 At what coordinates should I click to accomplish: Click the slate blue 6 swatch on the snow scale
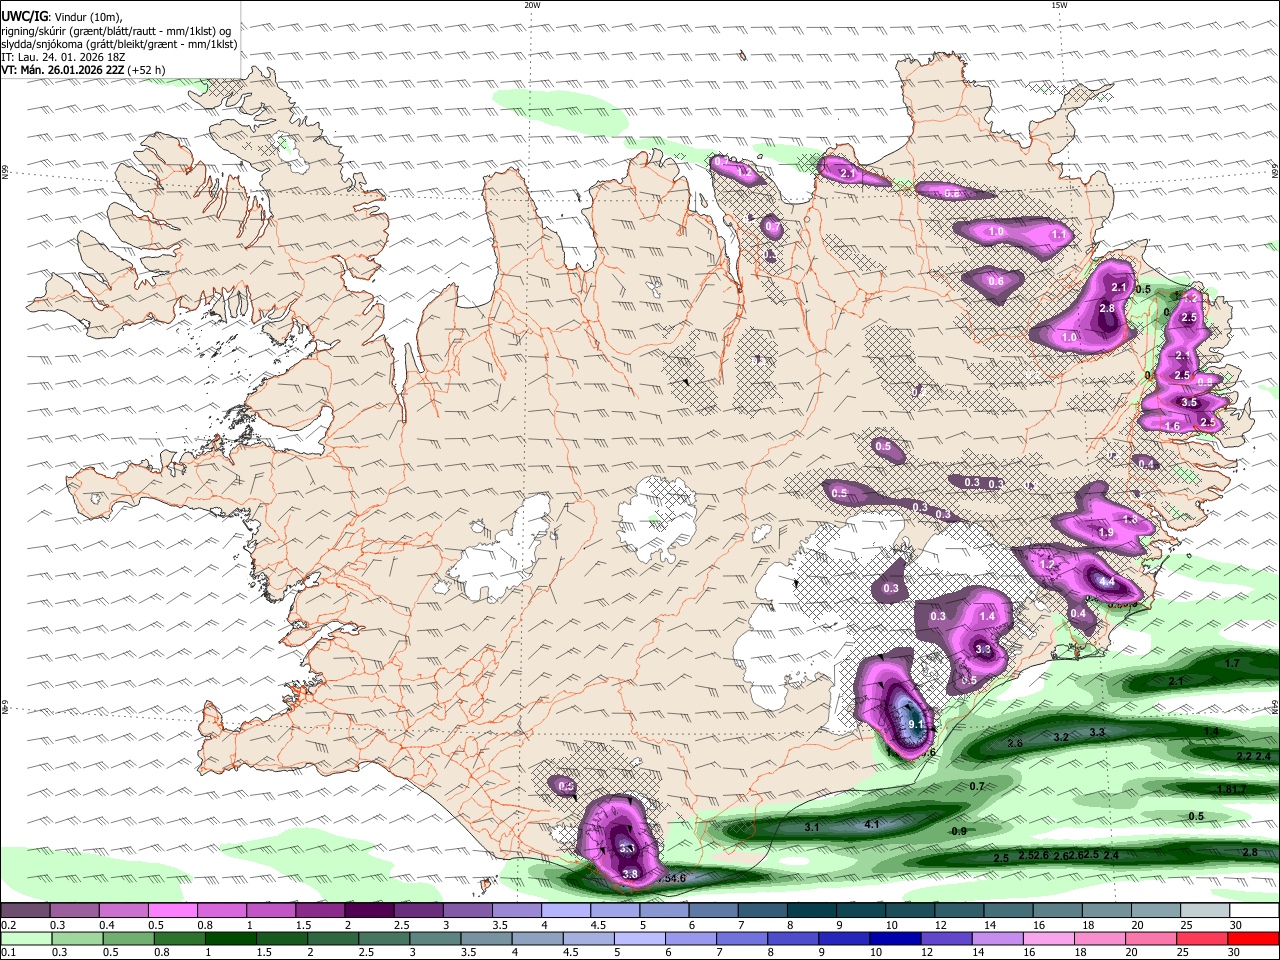(x=714, y=911)
